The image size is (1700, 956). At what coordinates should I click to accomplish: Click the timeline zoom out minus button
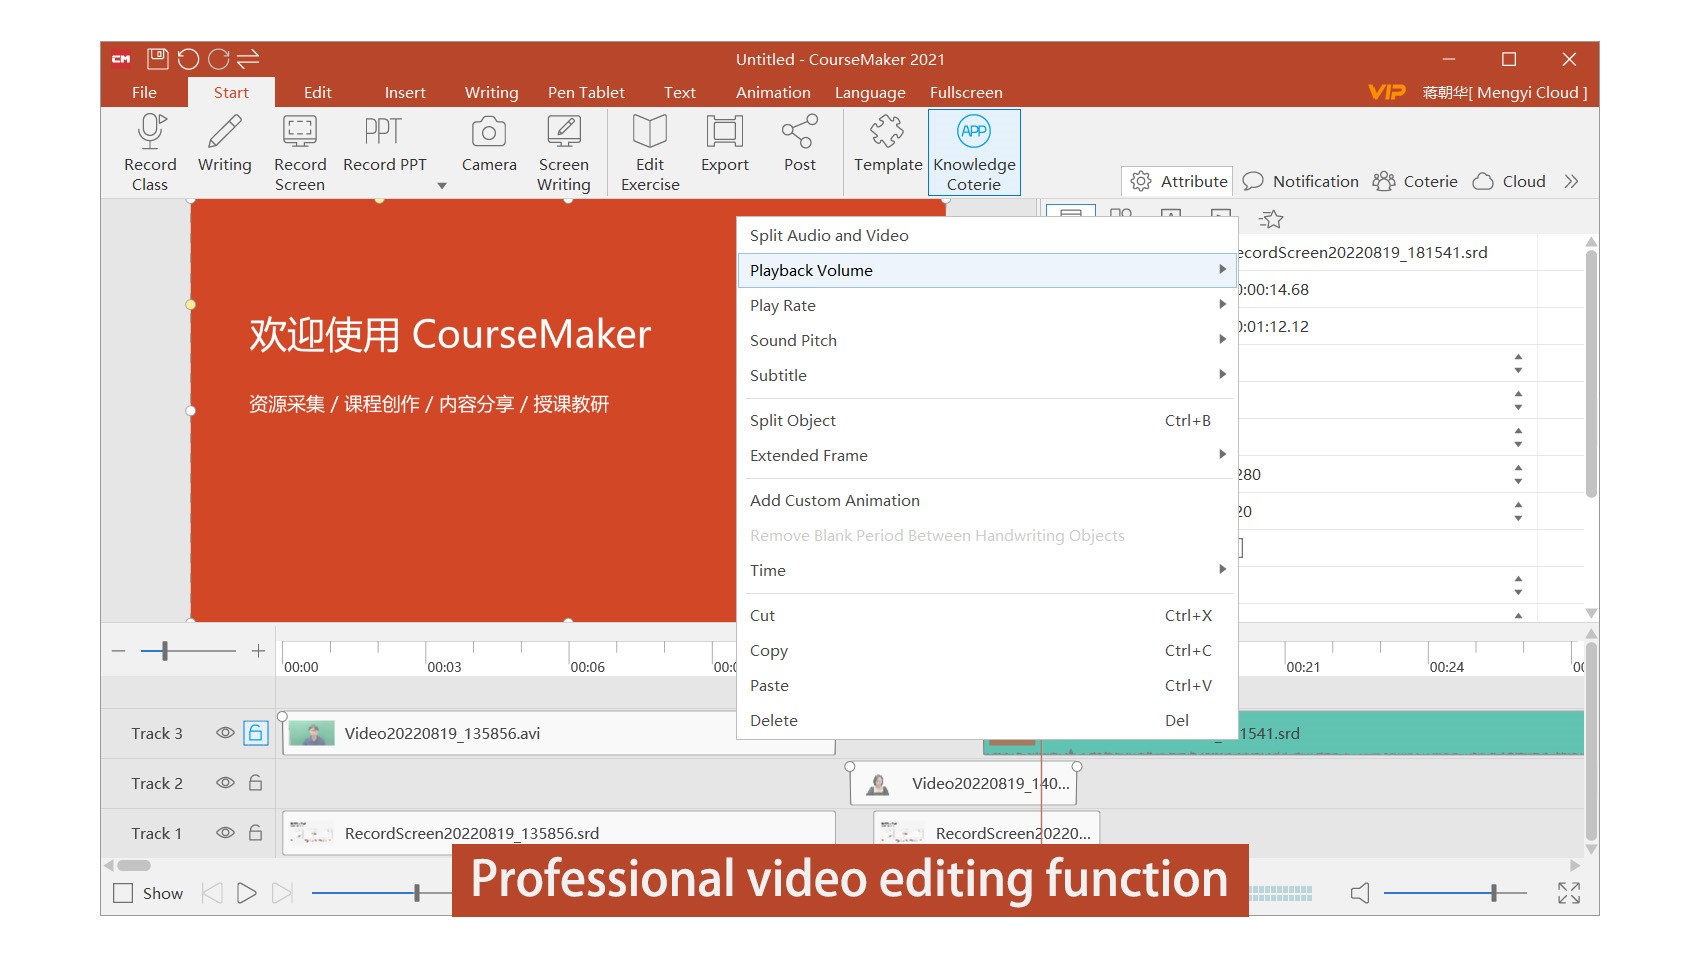pyautogui.click(x=119, y=651)
